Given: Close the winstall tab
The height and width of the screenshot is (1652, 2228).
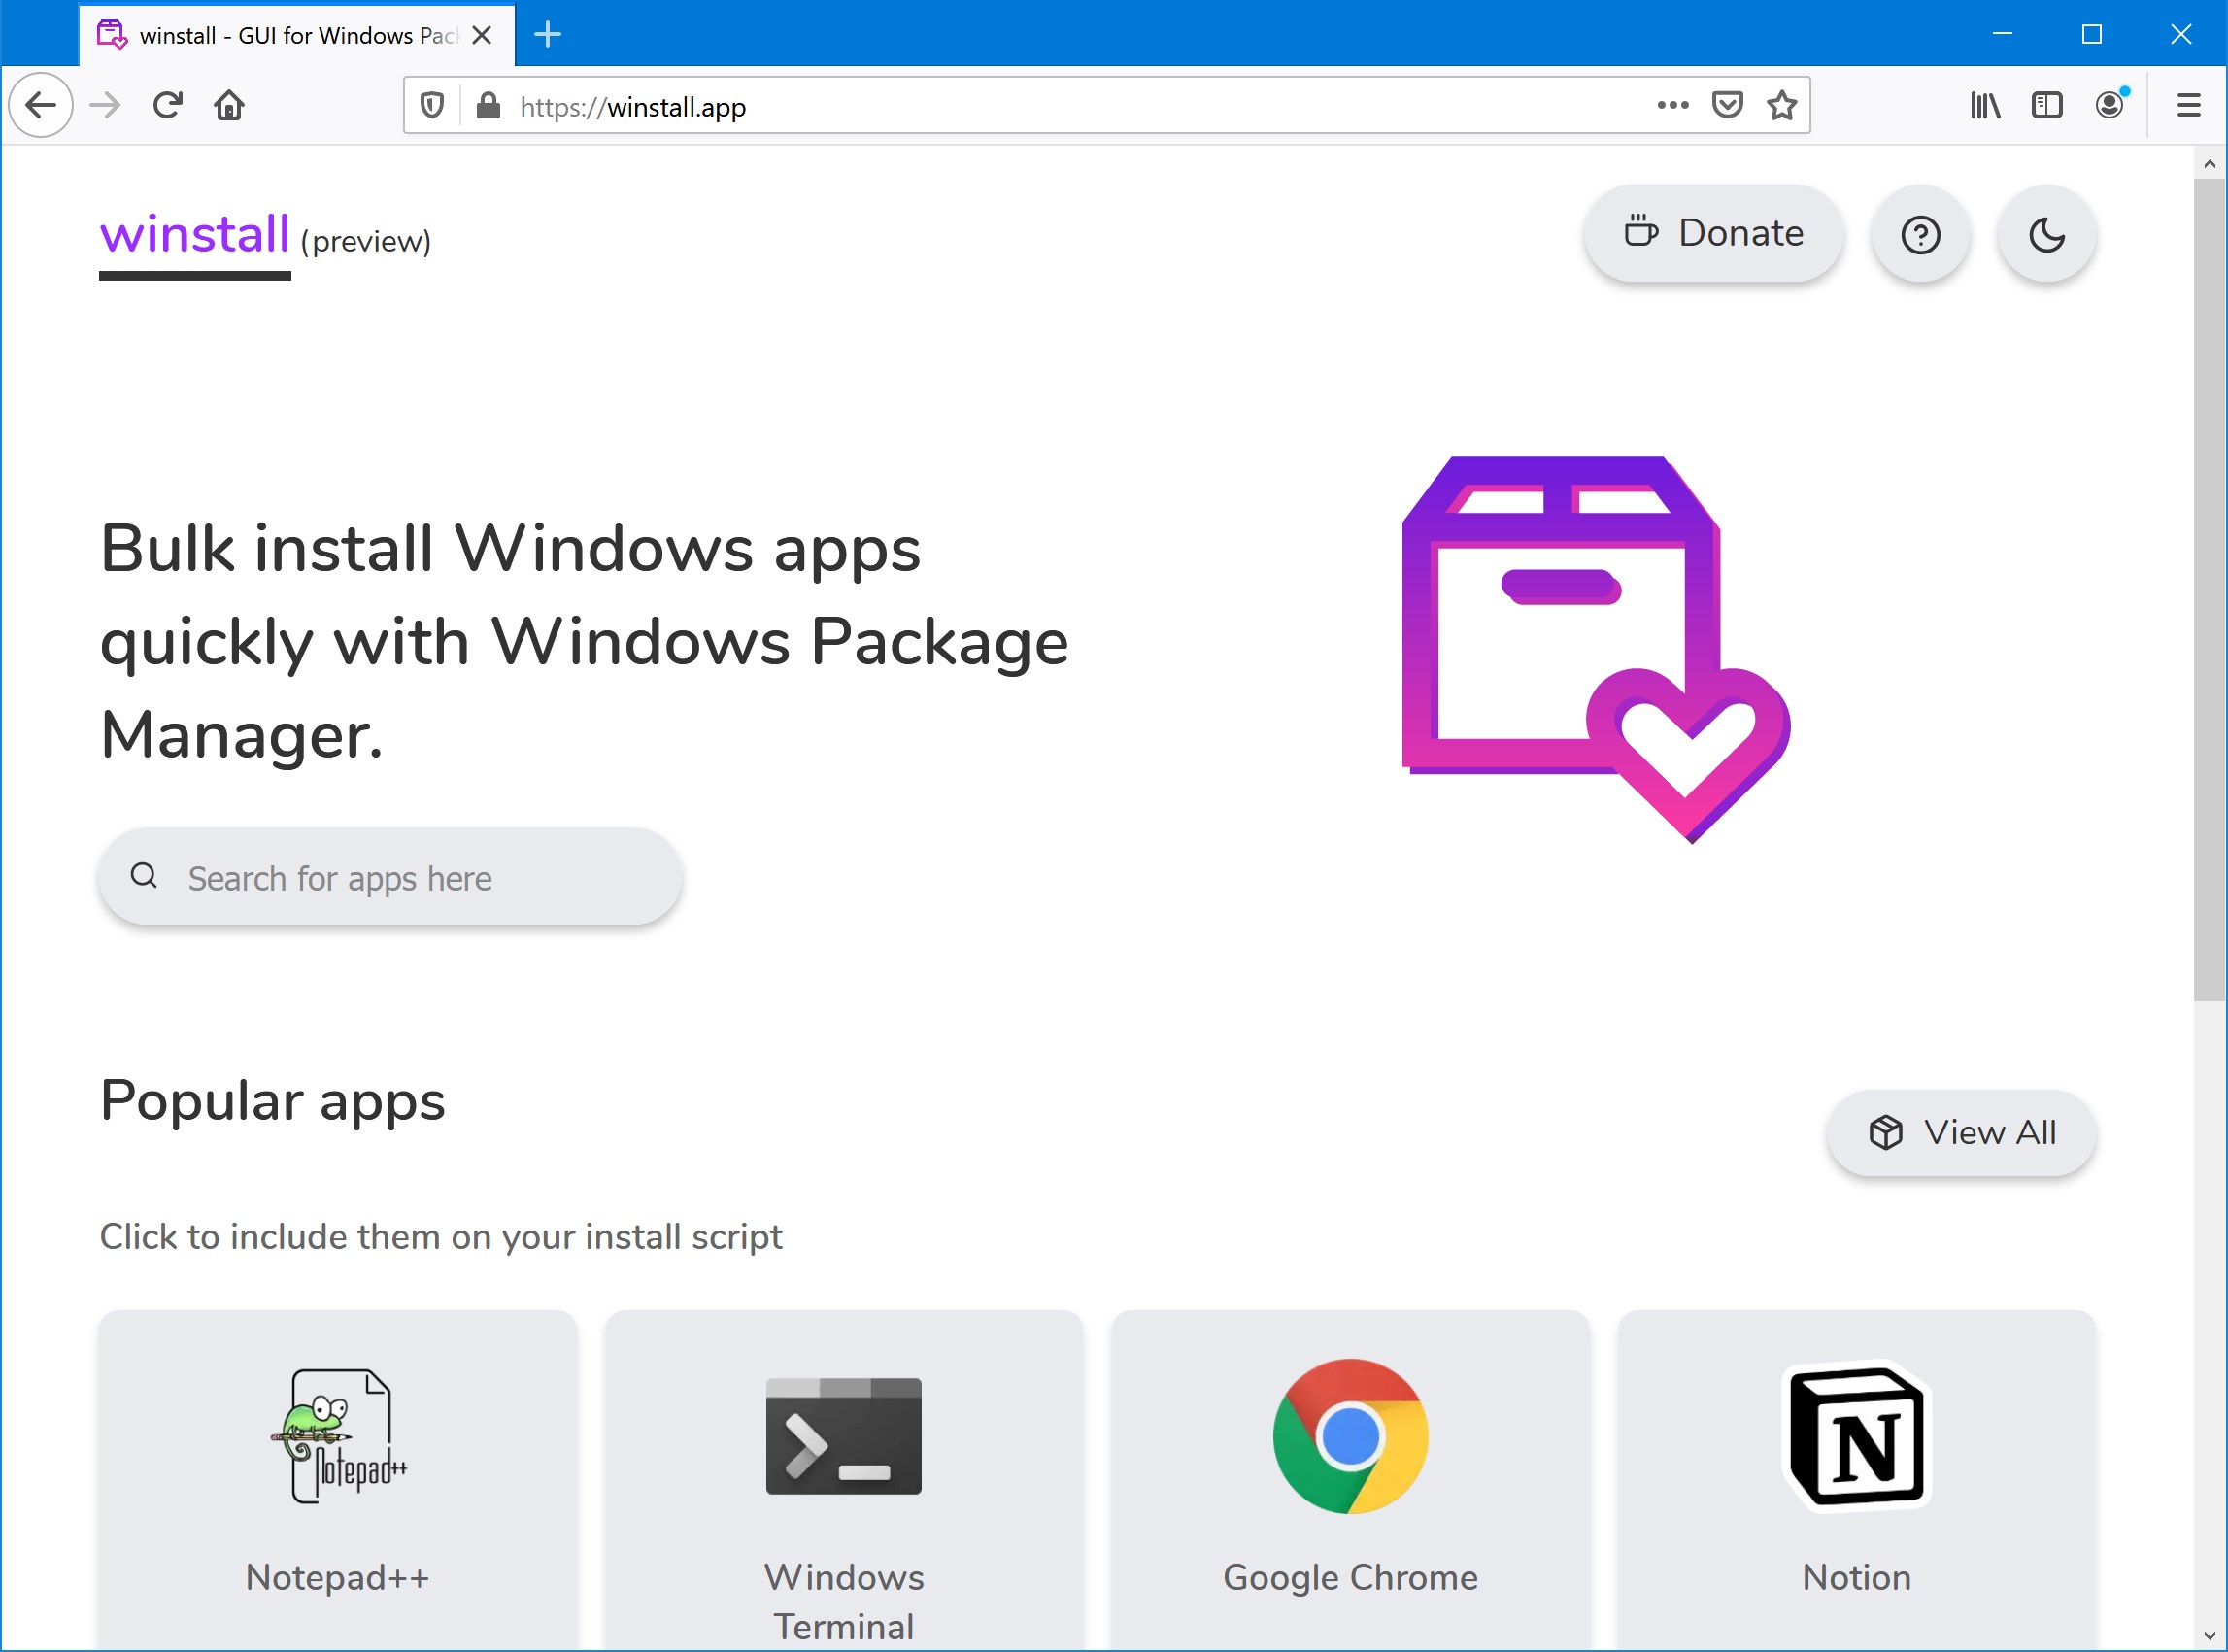Looking at the screenshot, I should click(x=482, y=35).
